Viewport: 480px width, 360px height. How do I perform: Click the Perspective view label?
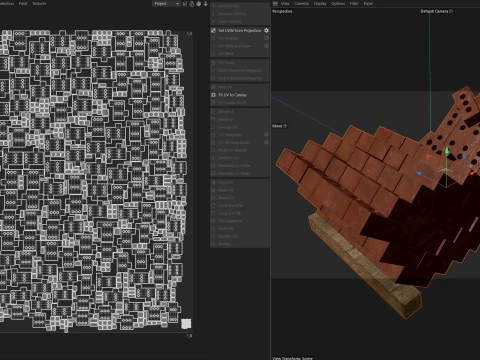click(x=282, y=11)
